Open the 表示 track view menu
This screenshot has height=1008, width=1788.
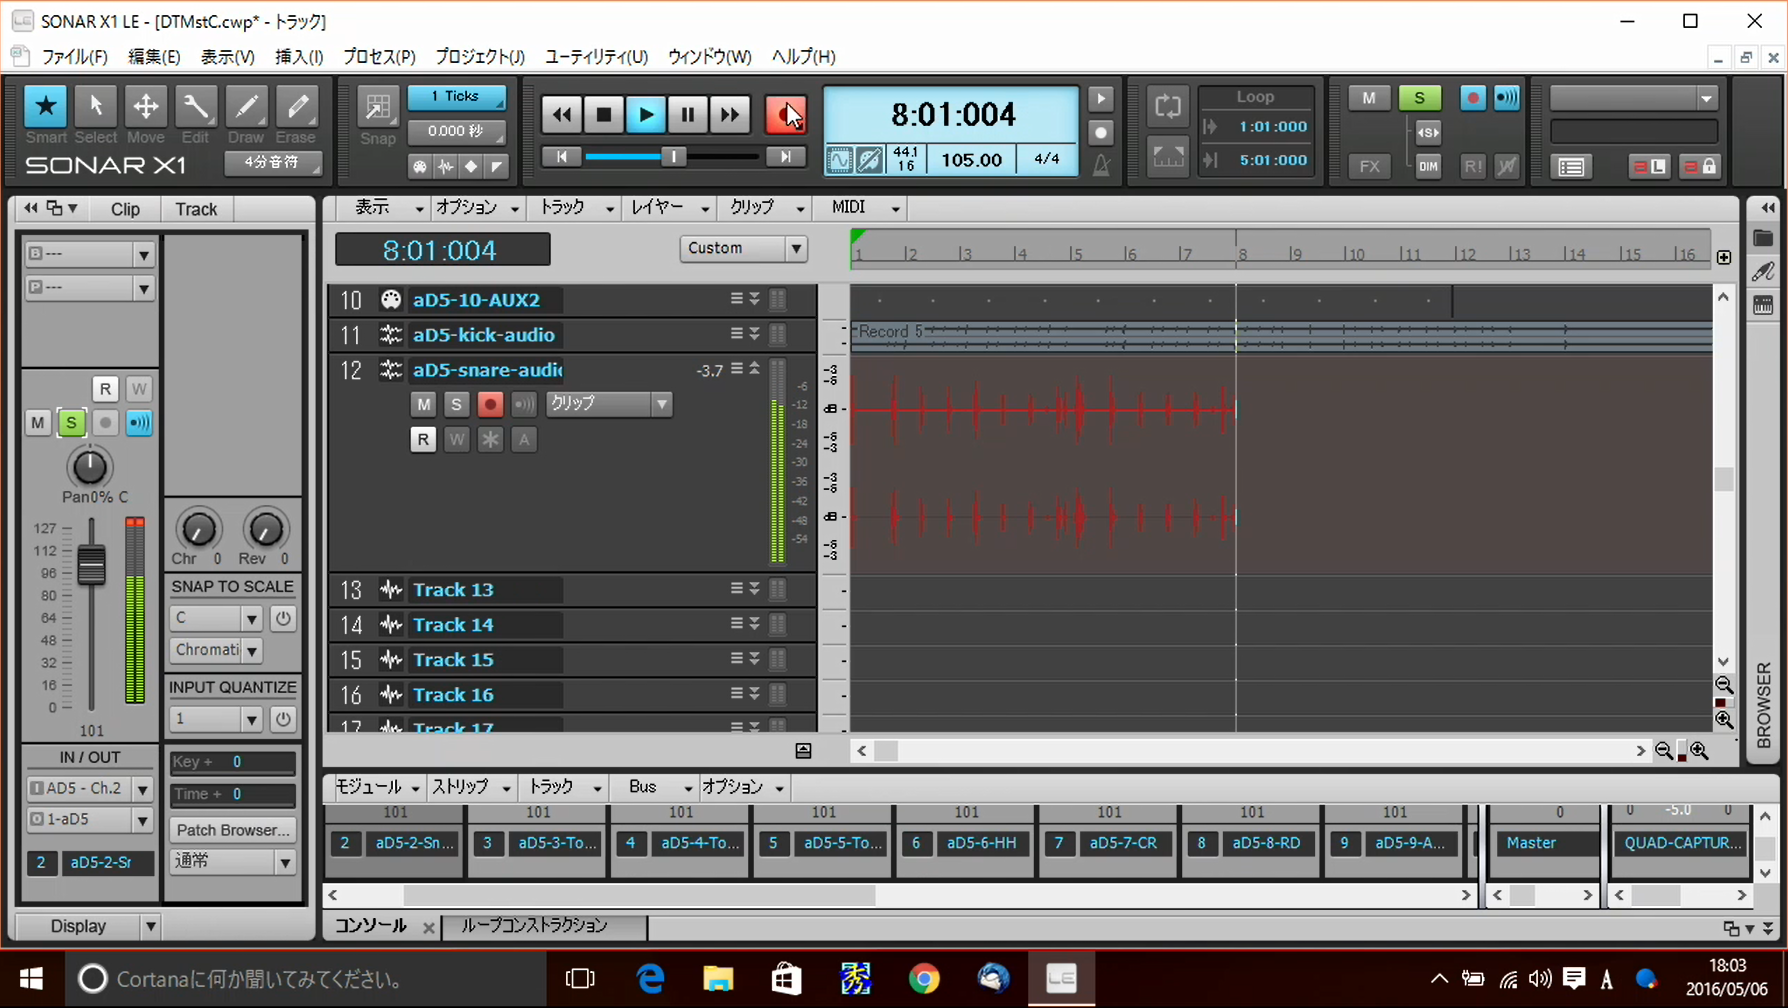tap(389, 208)
